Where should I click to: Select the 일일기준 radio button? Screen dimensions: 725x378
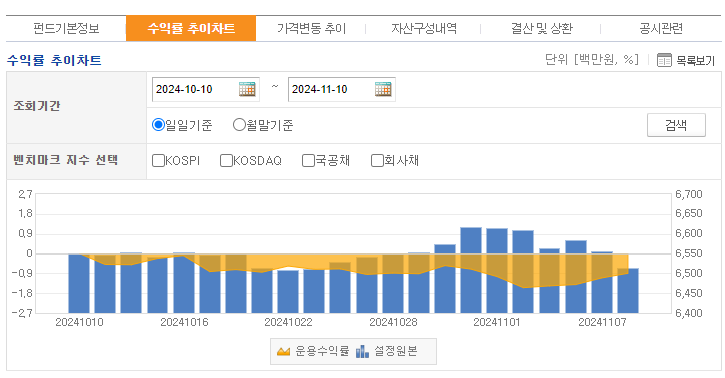[x=158, y=125]
